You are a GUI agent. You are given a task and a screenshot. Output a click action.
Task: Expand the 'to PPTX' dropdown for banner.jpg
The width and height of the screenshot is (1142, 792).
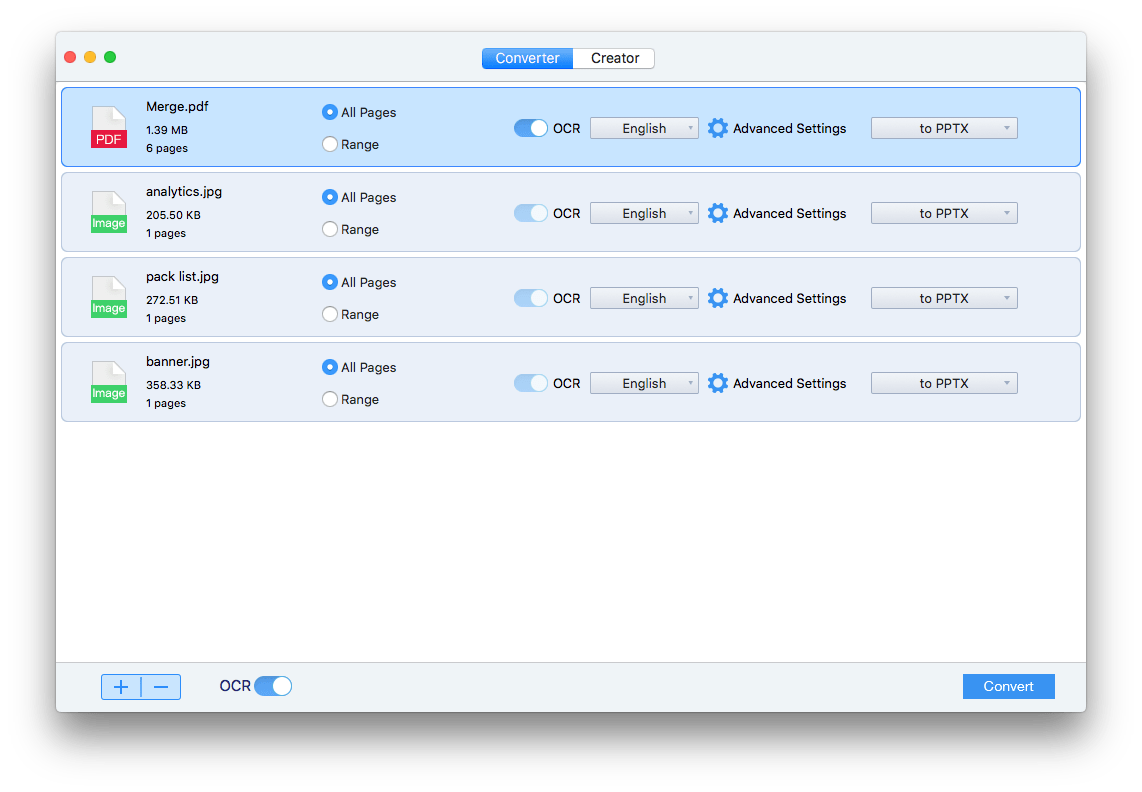click(x=944, y=383)
